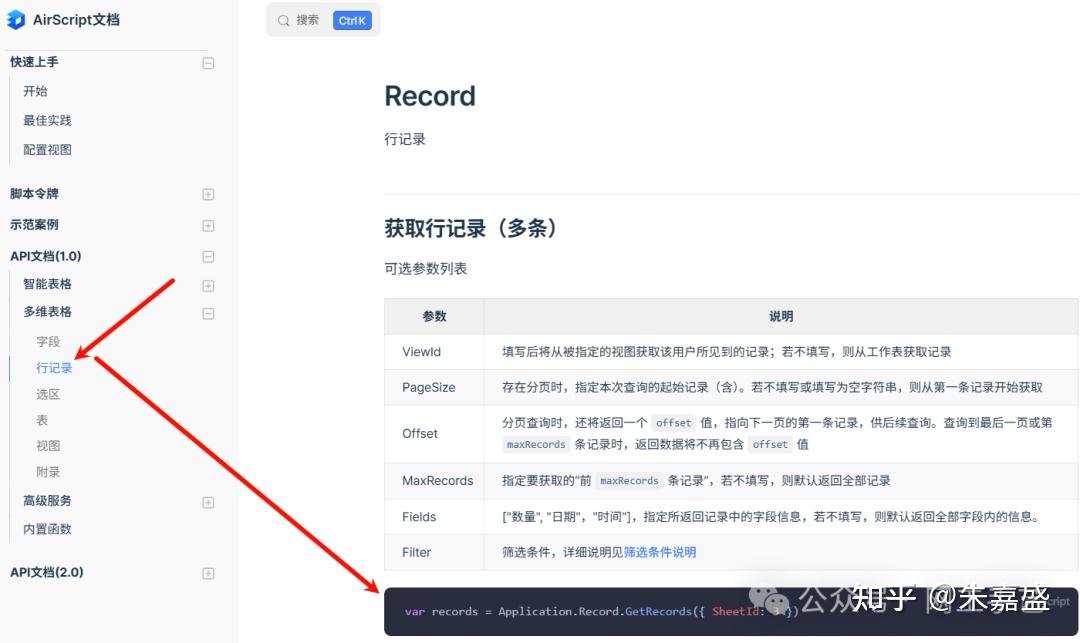The width and height of the screenshot is (1080, 643).
Task: Click the 高级服务 label
Action: (x=48, y=500)
